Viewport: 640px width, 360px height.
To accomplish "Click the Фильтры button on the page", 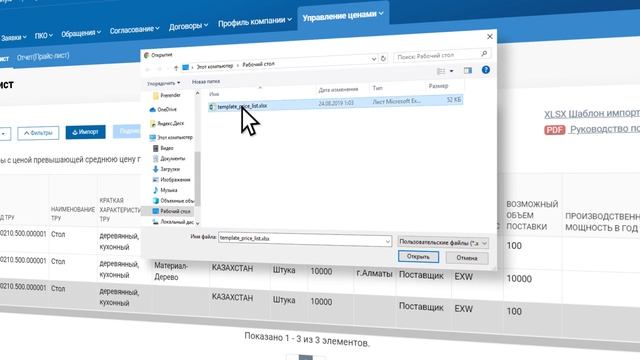I will coord(38,133).
